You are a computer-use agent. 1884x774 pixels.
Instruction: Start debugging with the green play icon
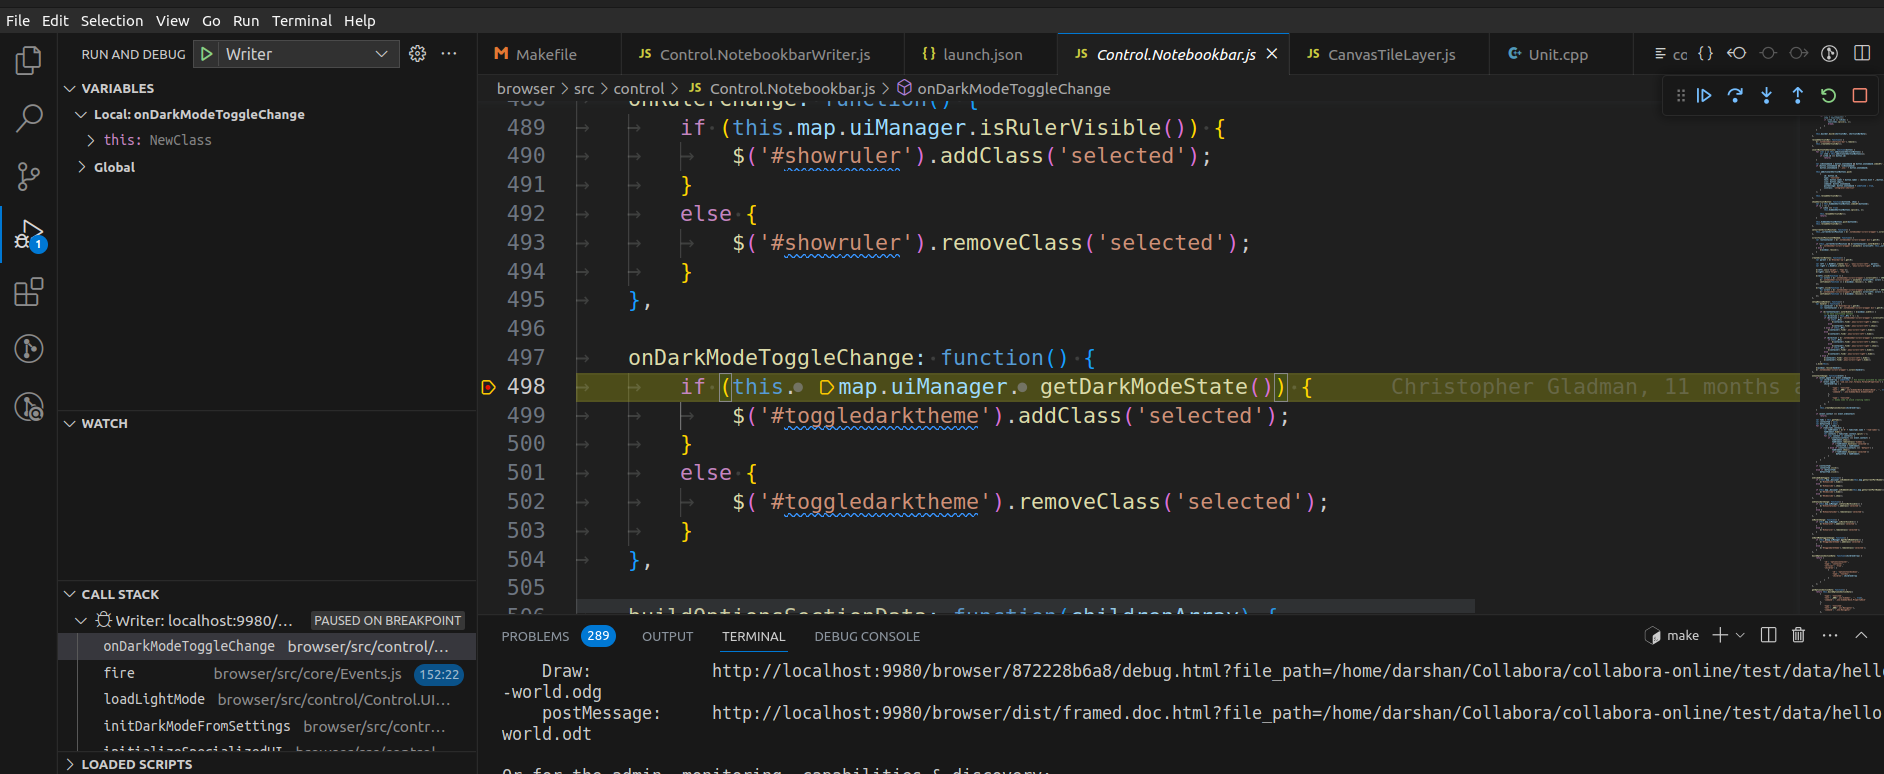(x=206, y=54)
